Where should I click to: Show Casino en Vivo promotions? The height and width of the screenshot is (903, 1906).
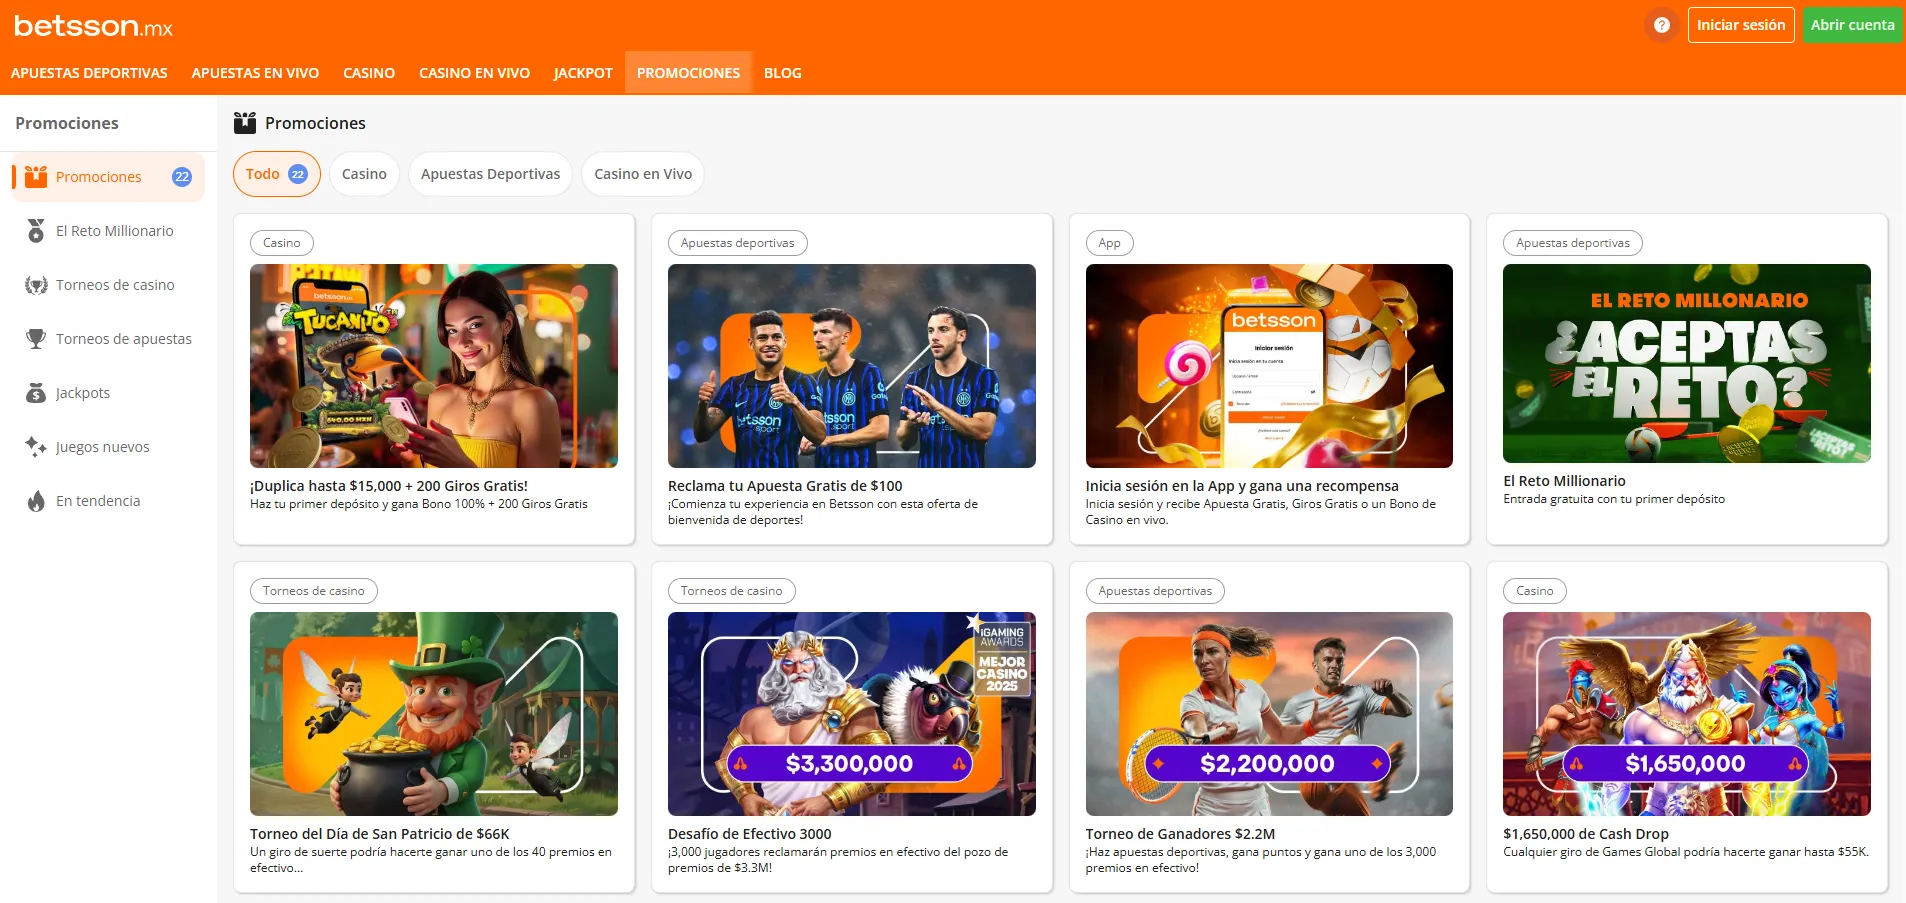(x=642, y=174)
